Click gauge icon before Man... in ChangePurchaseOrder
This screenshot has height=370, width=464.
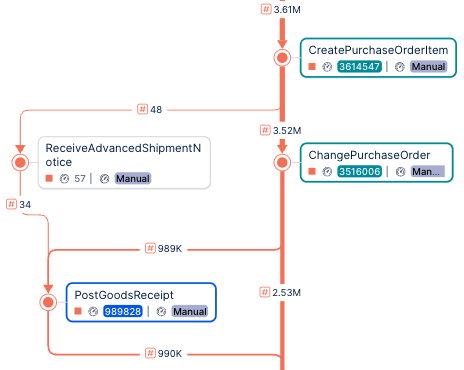pyautogui.click(x=400, y=172)
